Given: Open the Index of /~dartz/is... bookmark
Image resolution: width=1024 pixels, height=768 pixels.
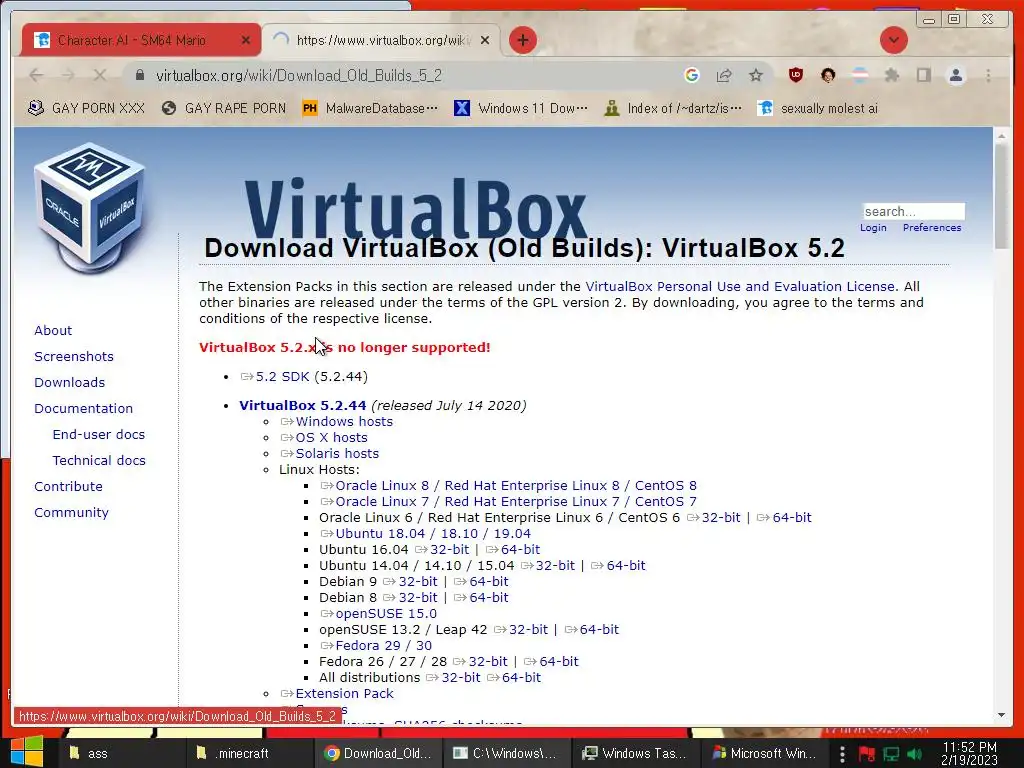Looking at the screenshot, I should click(673, 108).
